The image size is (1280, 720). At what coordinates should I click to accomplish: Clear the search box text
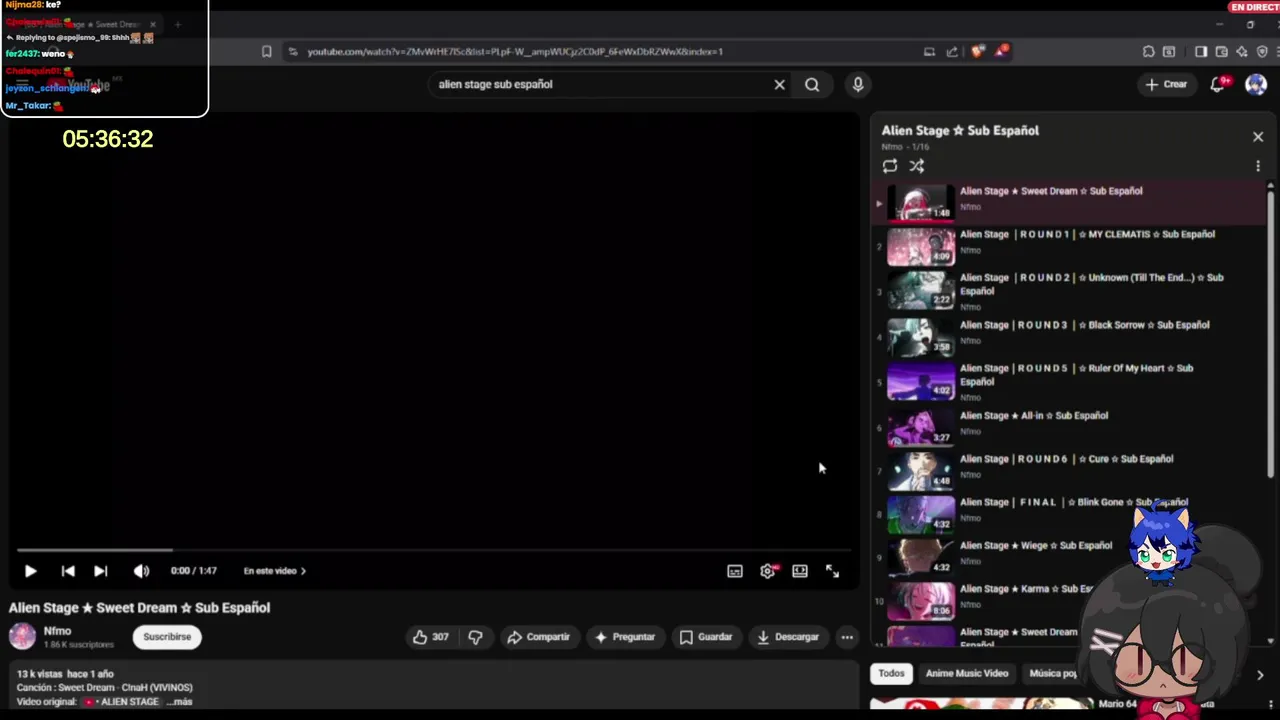click(x=780, y=85)
